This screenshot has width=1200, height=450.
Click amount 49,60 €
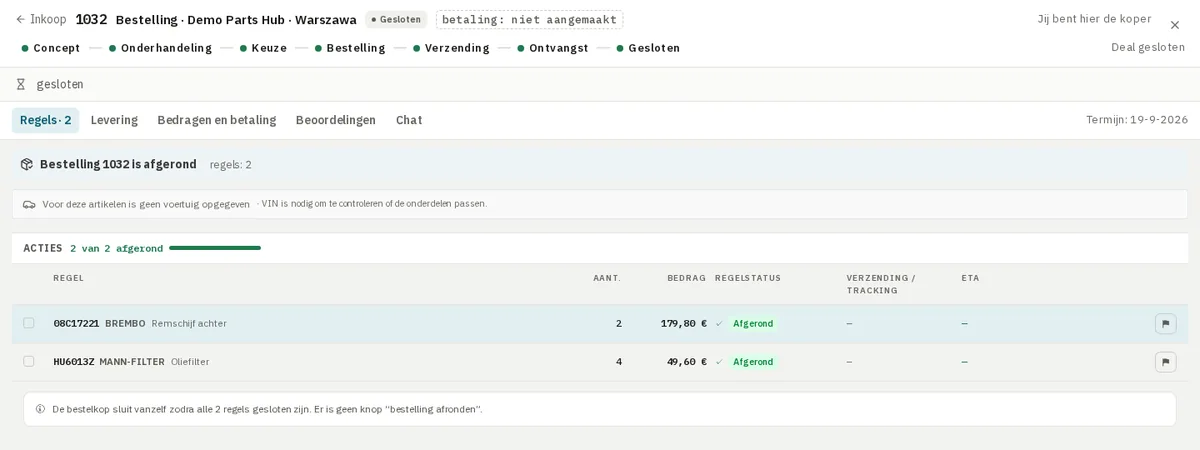click(x=687, y=361)
